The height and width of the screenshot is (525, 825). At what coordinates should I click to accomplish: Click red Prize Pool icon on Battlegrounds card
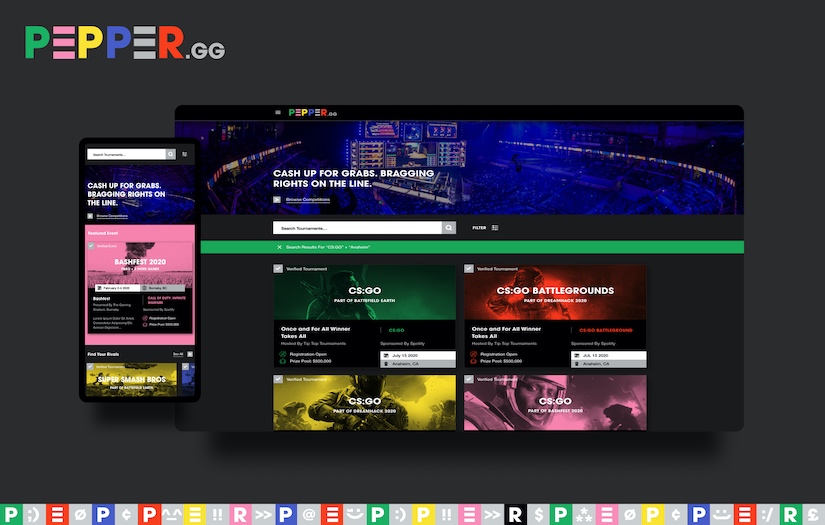pyautogui.click(x=474, y=361)
